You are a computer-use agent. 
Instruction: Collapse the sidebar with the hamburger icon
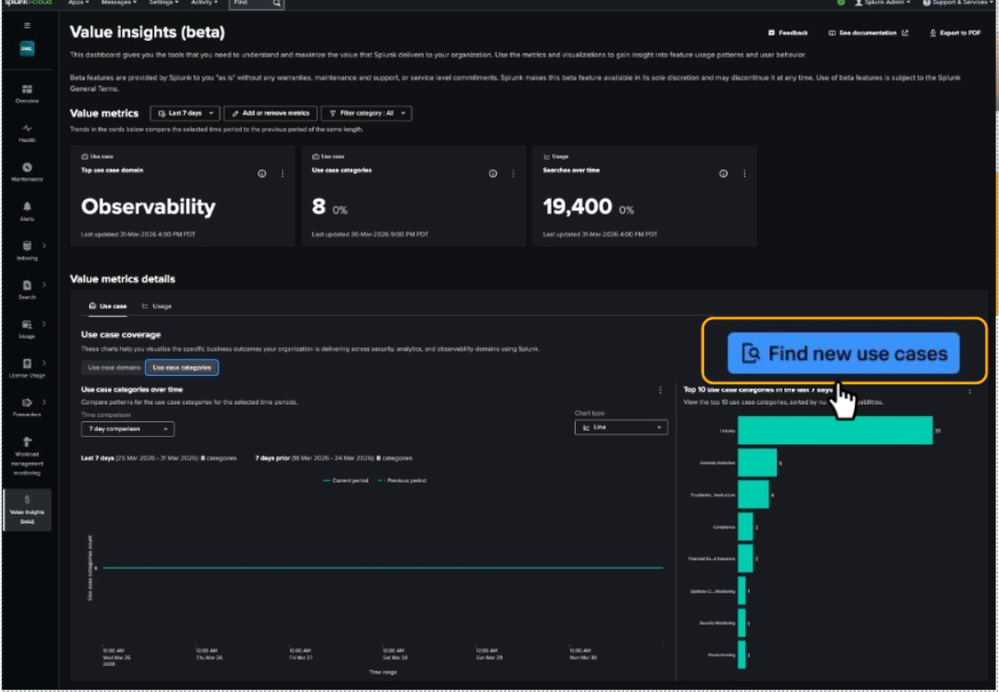[27, 25]
